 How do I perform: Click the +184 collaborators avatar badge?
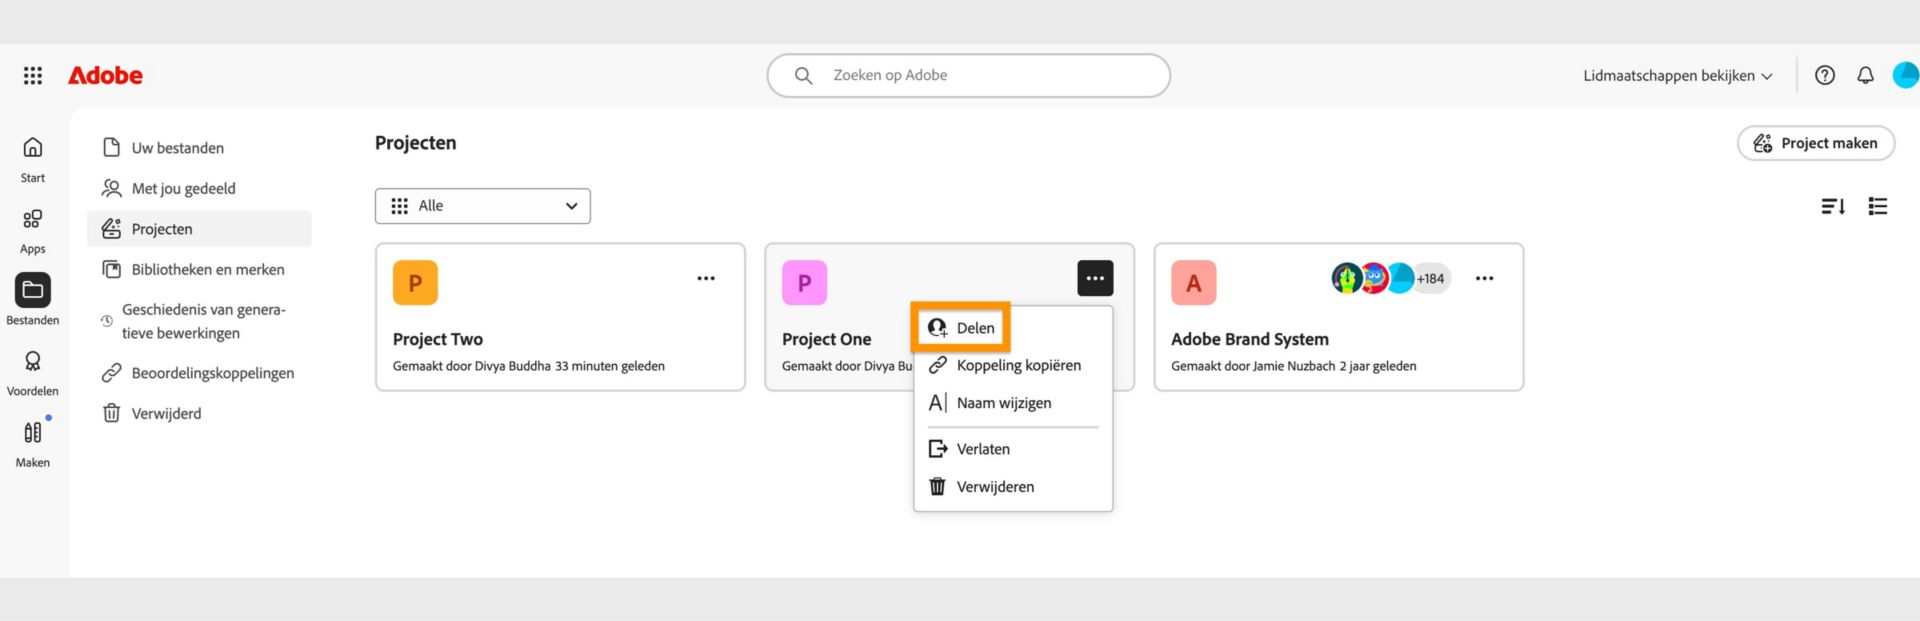click(1430, 278)
